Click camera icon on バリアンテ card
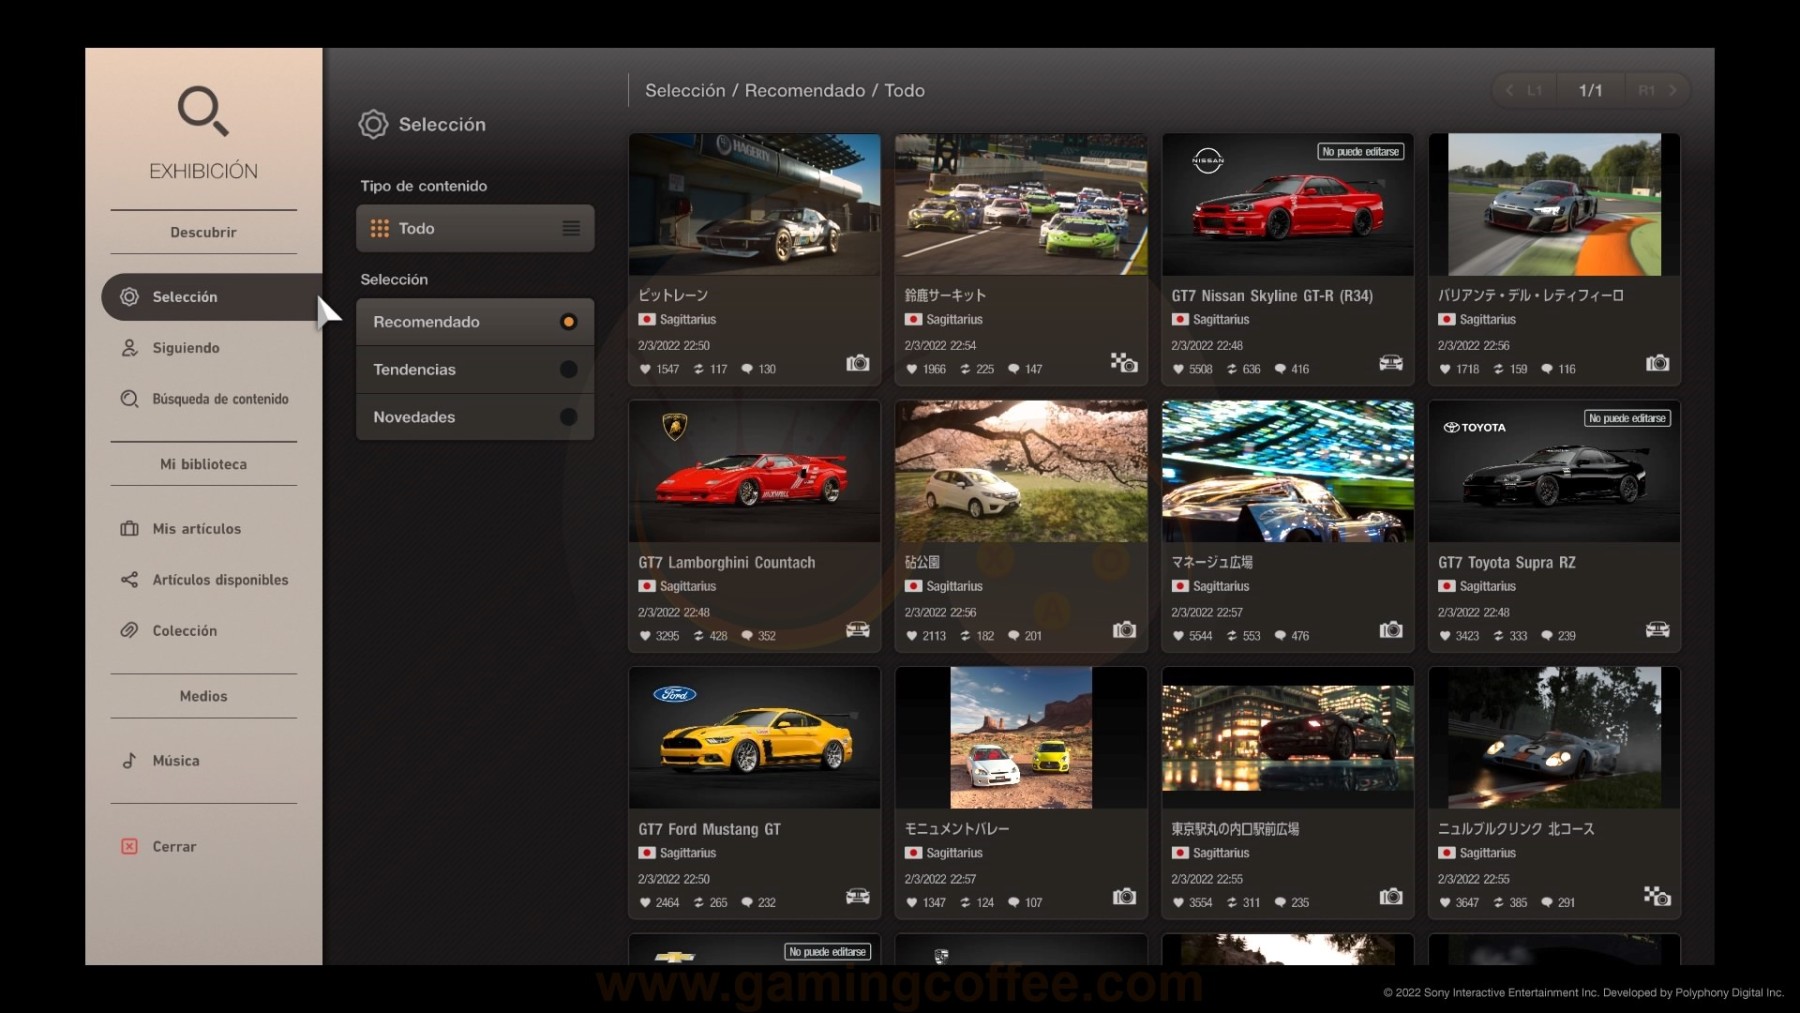This screenshot has height=1013, width=1800. (1658, 363)
